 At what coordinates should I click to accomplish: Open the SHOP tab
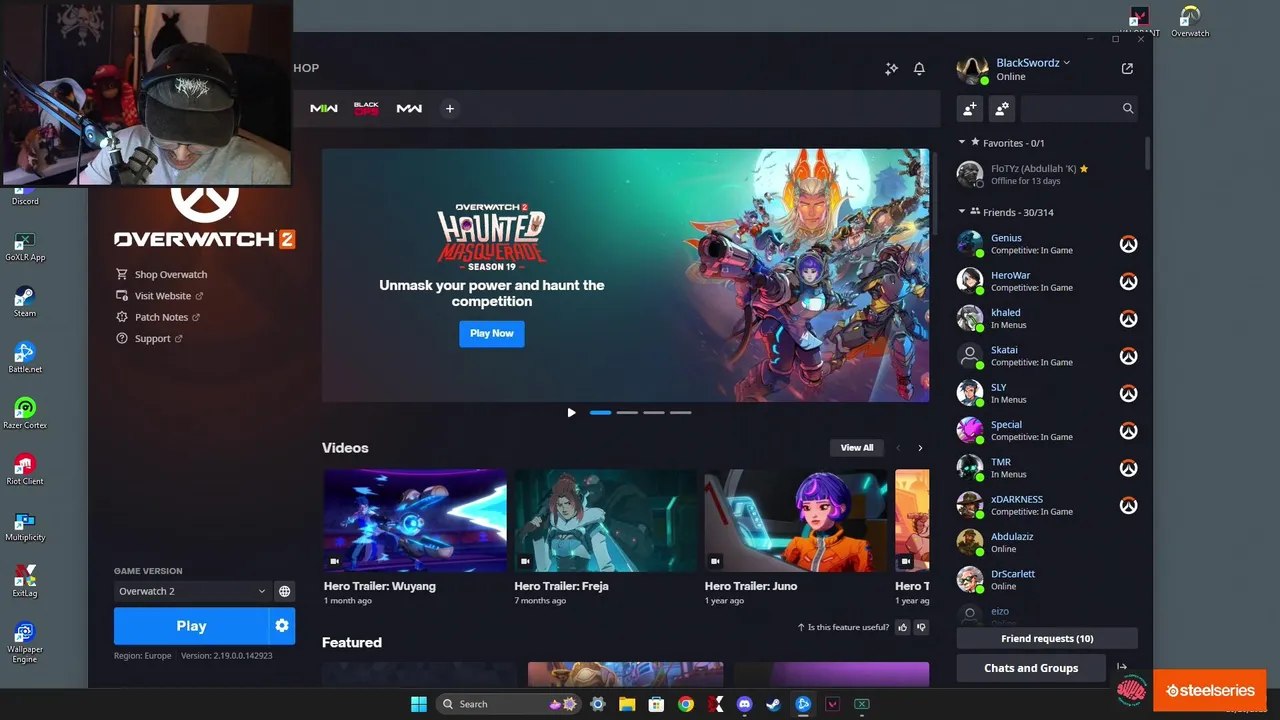point(306,68)
